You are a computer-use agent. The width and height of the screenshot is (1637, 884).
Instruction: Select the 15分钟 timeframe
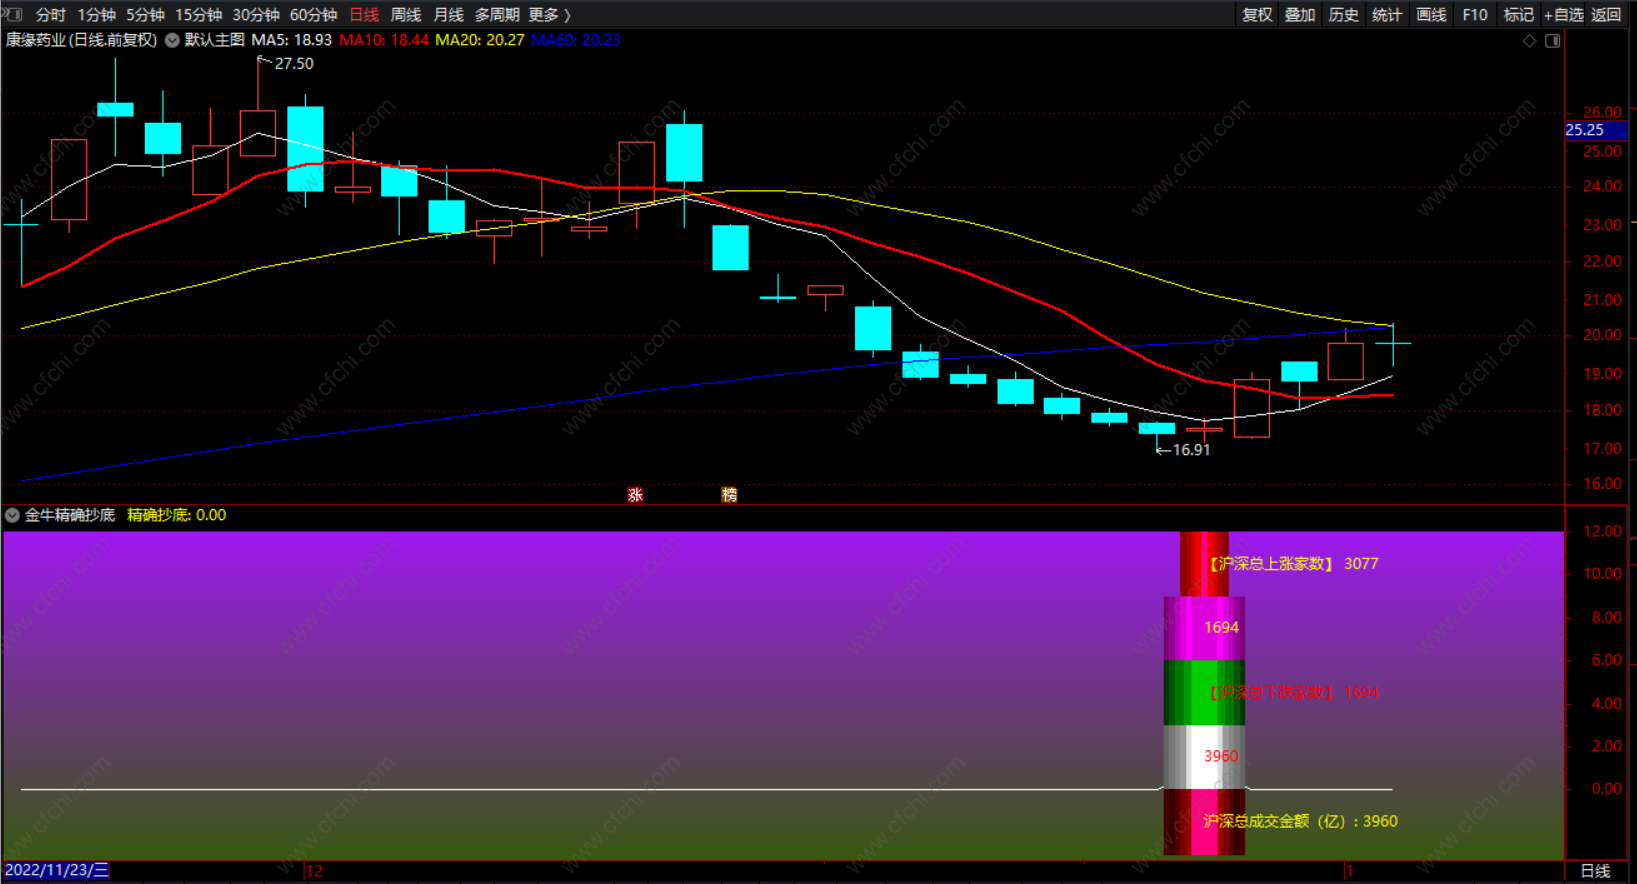pyautogui.click(x=199, y=15)
